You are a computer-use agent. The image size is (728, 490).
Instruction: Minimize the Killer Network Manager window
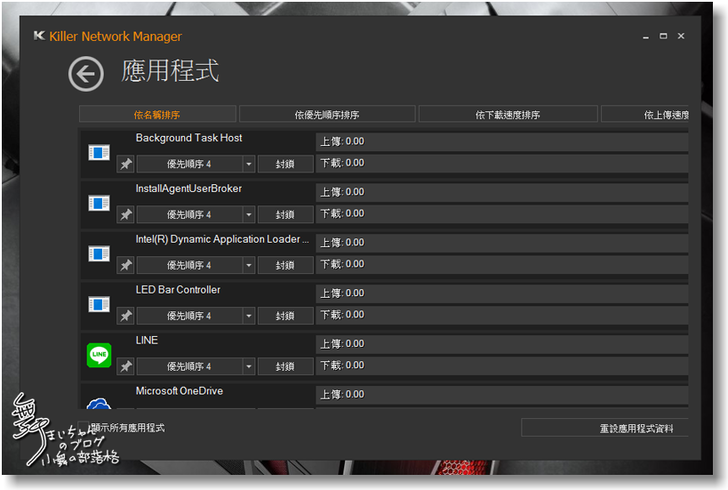click(646, 37)
